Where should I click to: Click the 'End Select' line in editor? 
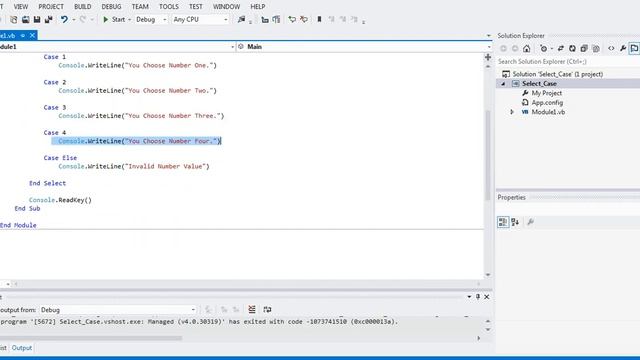pos(47,183)
